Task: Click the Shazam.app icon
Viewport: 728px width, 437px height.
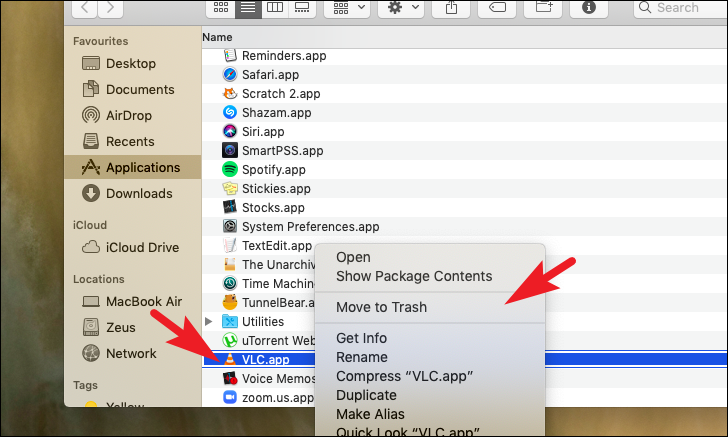Action: coord(230,112)
